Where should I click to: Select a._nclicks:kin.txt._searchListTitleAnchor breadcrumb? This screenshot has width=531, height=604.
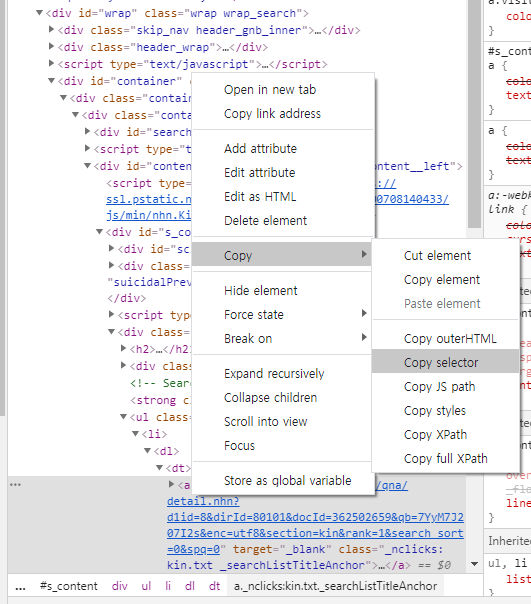coord(335,586)
